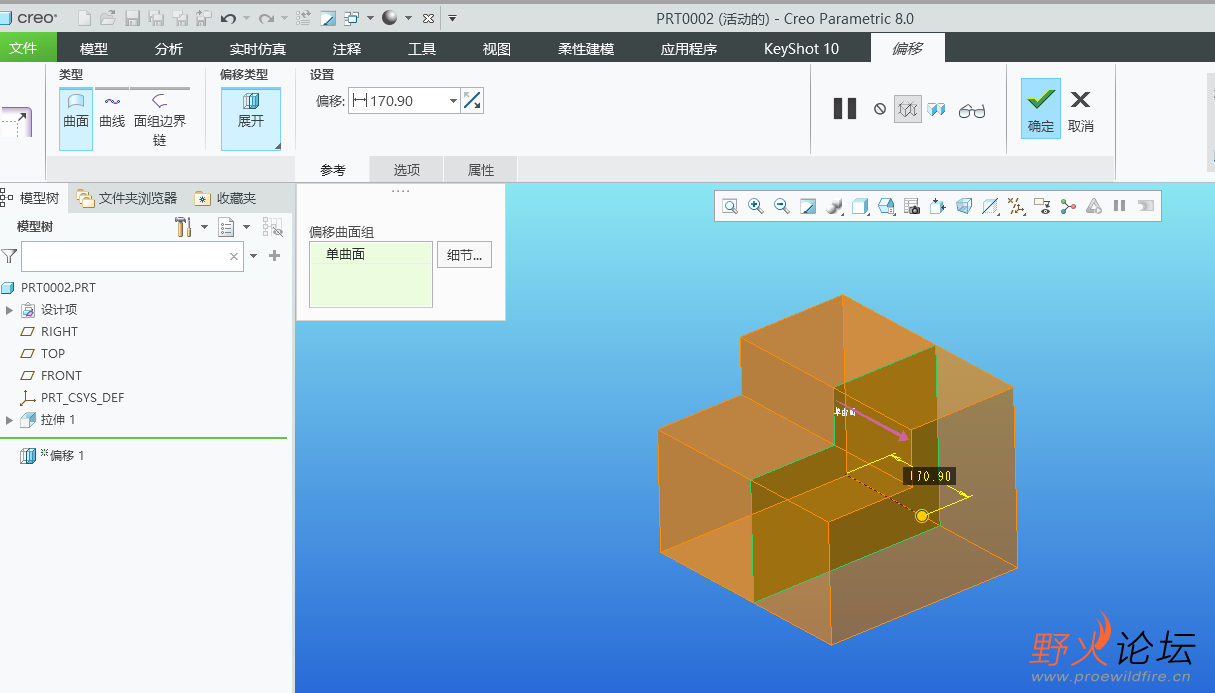Clear the model tree search with the X
This screenshot has height=693, width=1215.
(x=234, y=257)
